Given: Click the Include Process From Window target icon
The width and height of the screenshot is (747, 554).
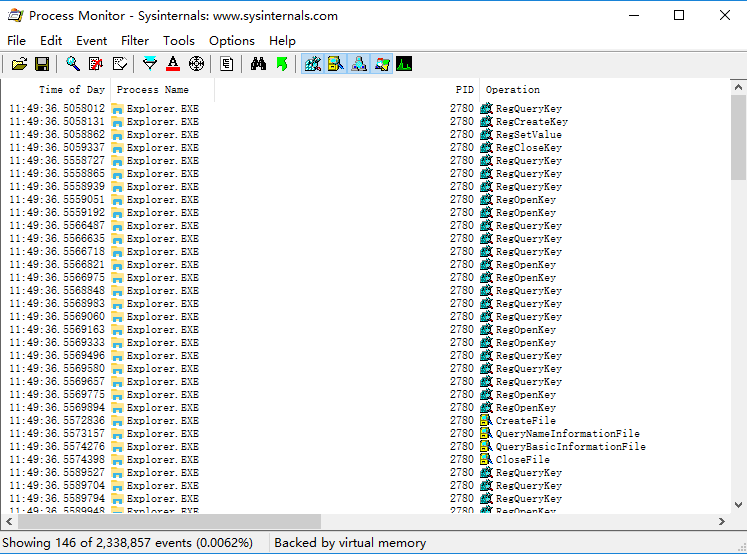Looking at the screenshot, I should click(196, 64).
